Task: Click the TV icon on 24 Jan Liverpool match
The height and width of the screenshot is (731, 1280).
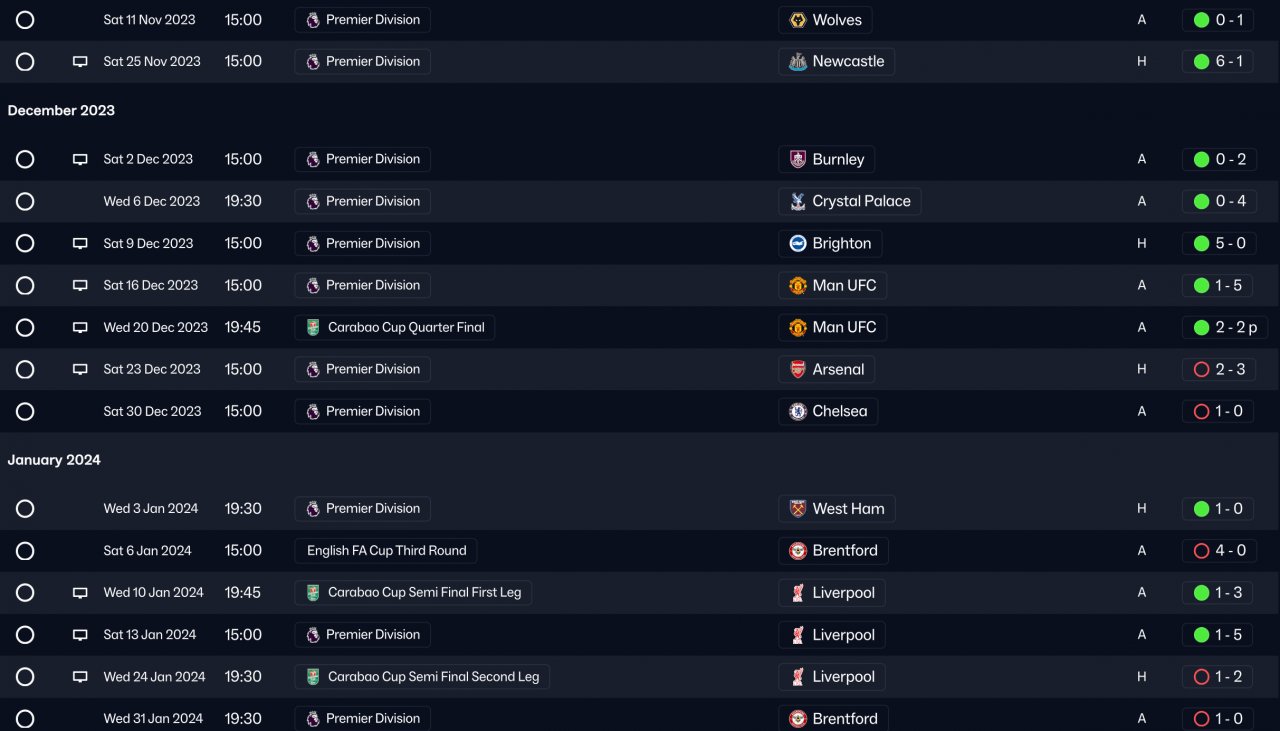Action: (80, 677)
